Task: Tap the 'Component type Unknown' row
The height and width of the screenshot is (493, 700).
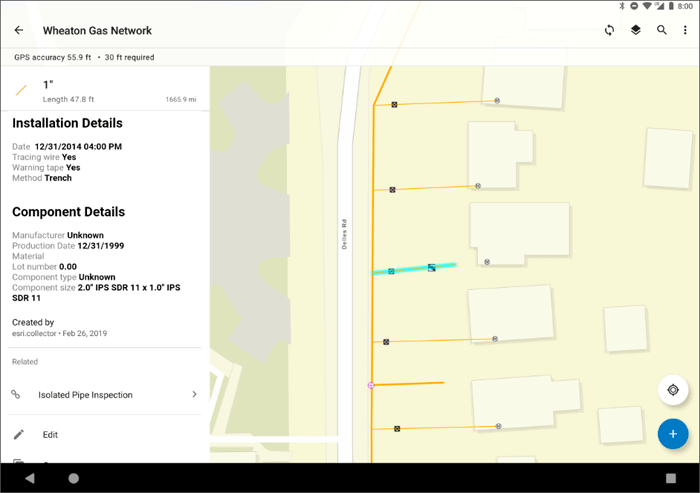Action: click(x=64, y=277)
